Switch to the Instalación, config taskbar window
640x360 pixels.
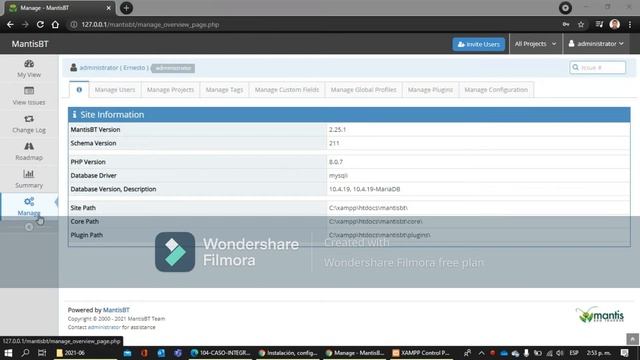click(x=288, y=353)
